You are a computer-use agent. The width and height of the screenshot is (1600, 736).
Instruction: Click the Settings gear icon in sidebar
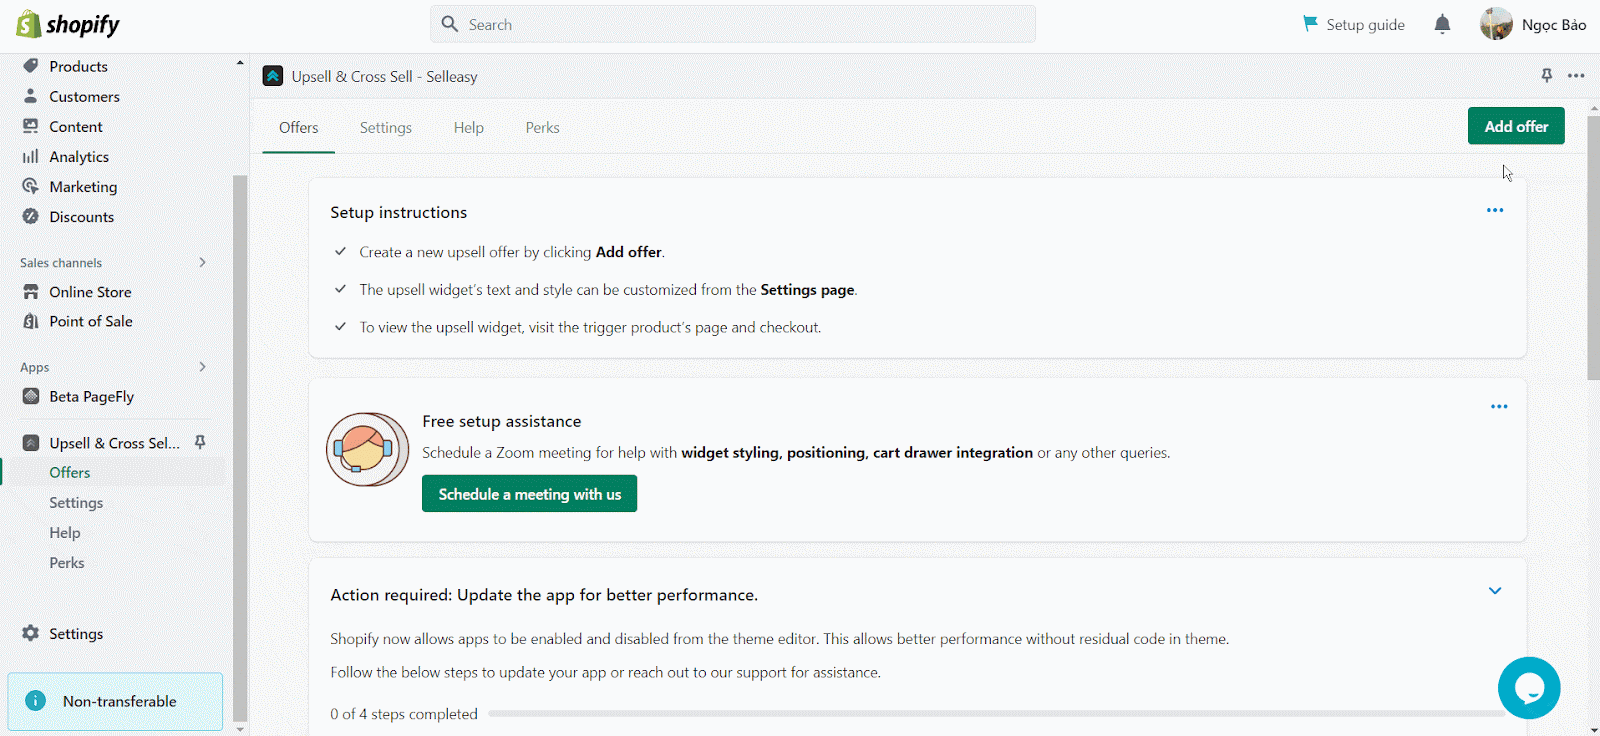click(31, 633)
